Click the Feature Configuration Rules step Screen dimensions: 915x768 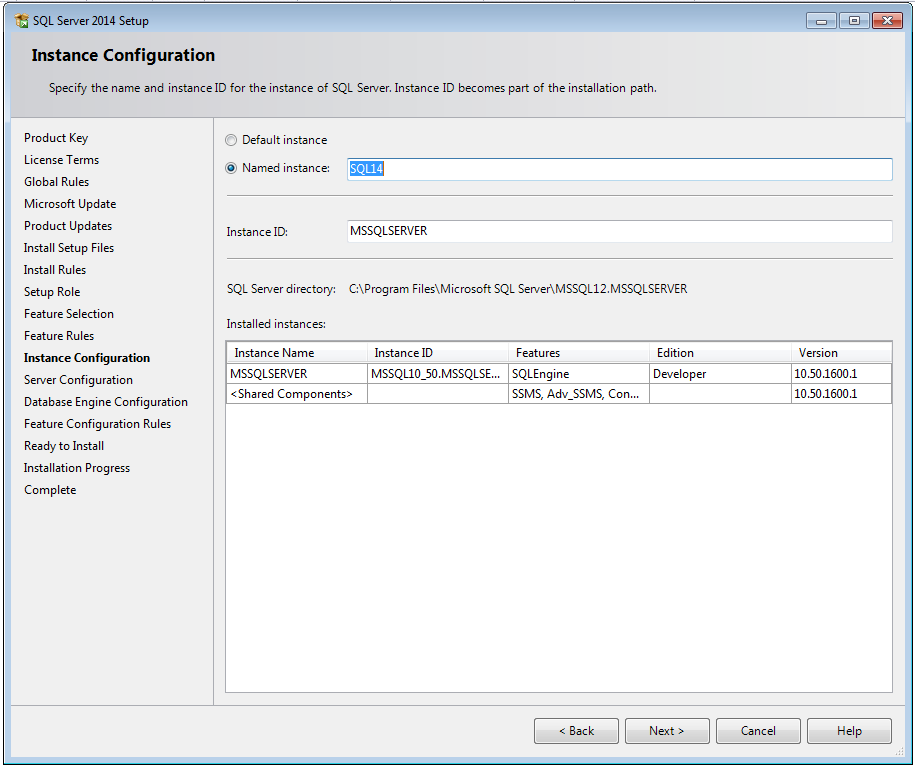tap(97, 424)
